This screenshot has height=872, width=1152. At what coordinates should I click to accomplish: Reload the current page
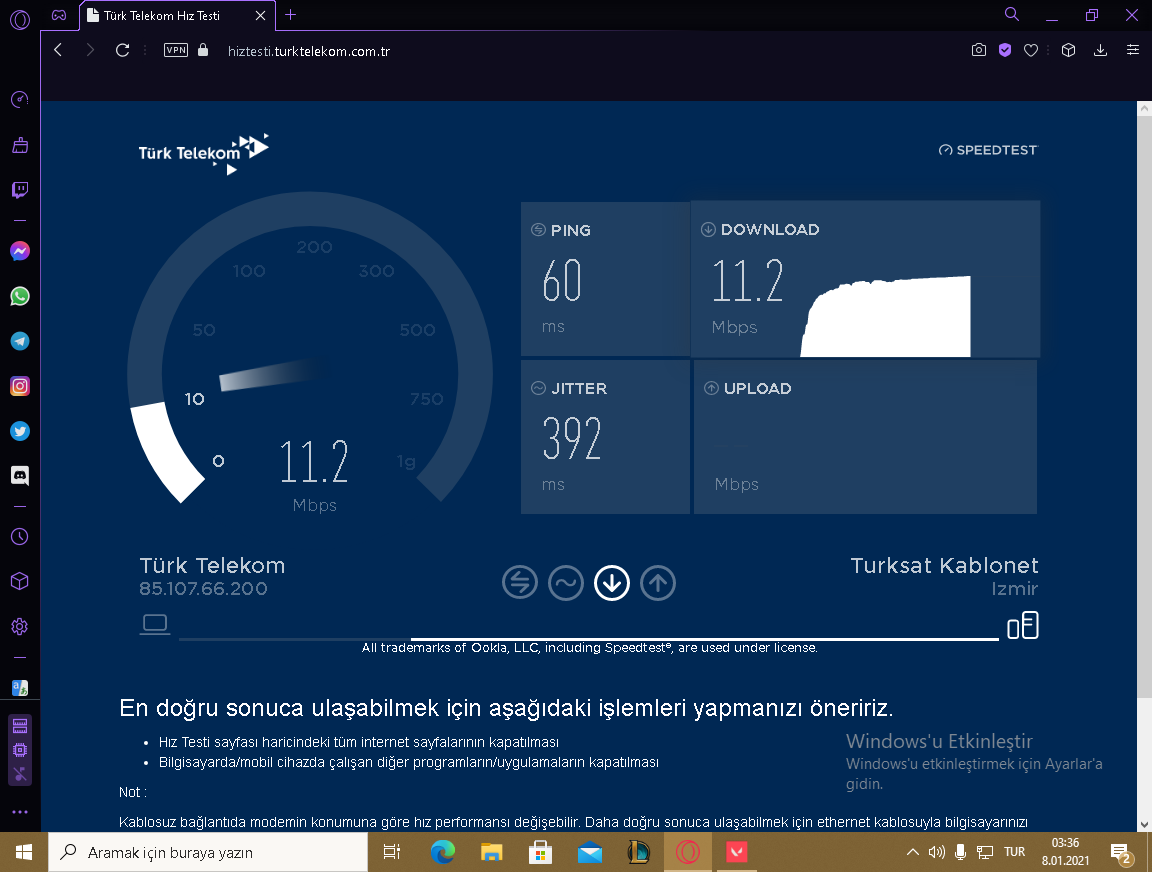click(x=123, y=50)
